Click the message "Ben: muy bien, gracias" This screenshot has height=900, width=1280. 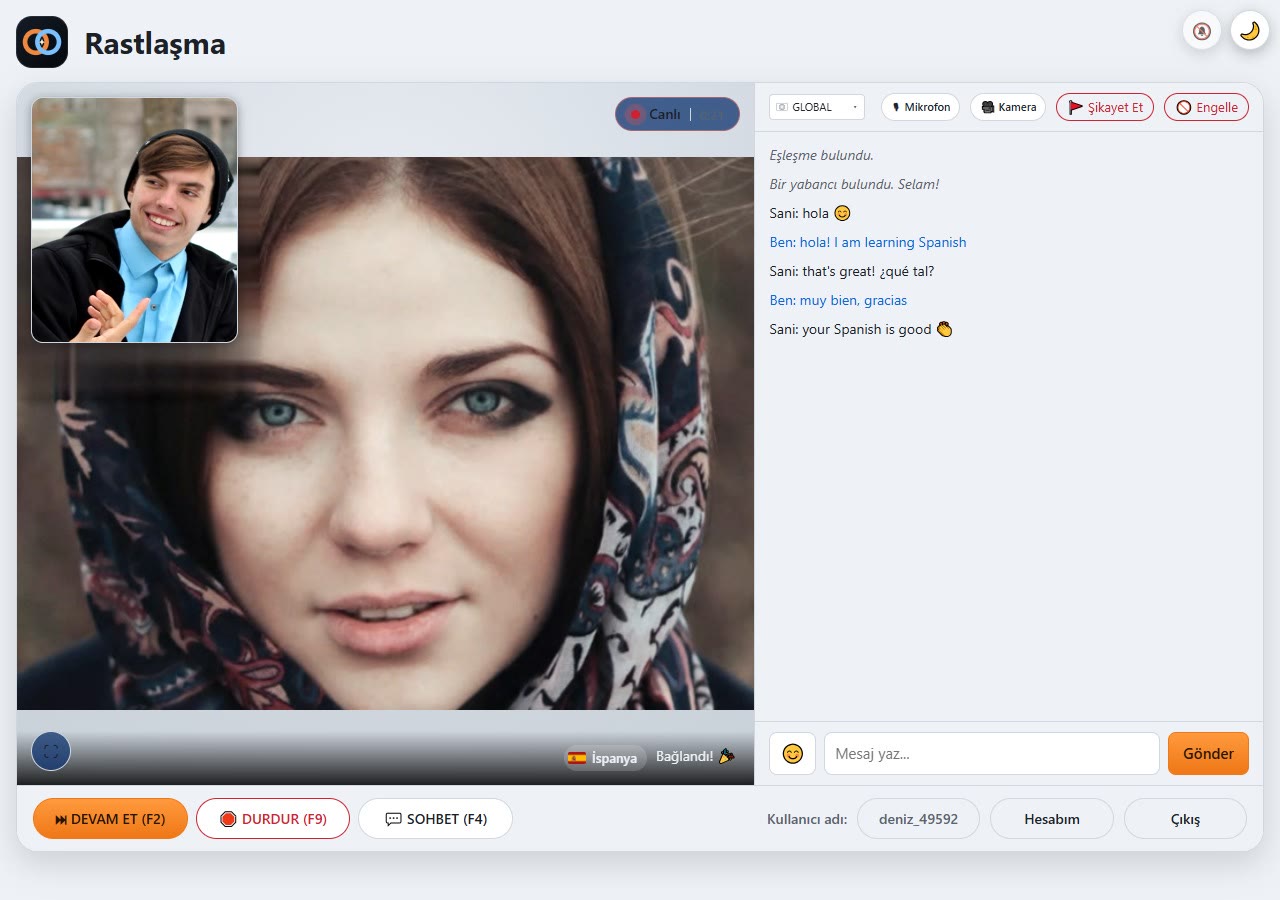tap(838, 300)
